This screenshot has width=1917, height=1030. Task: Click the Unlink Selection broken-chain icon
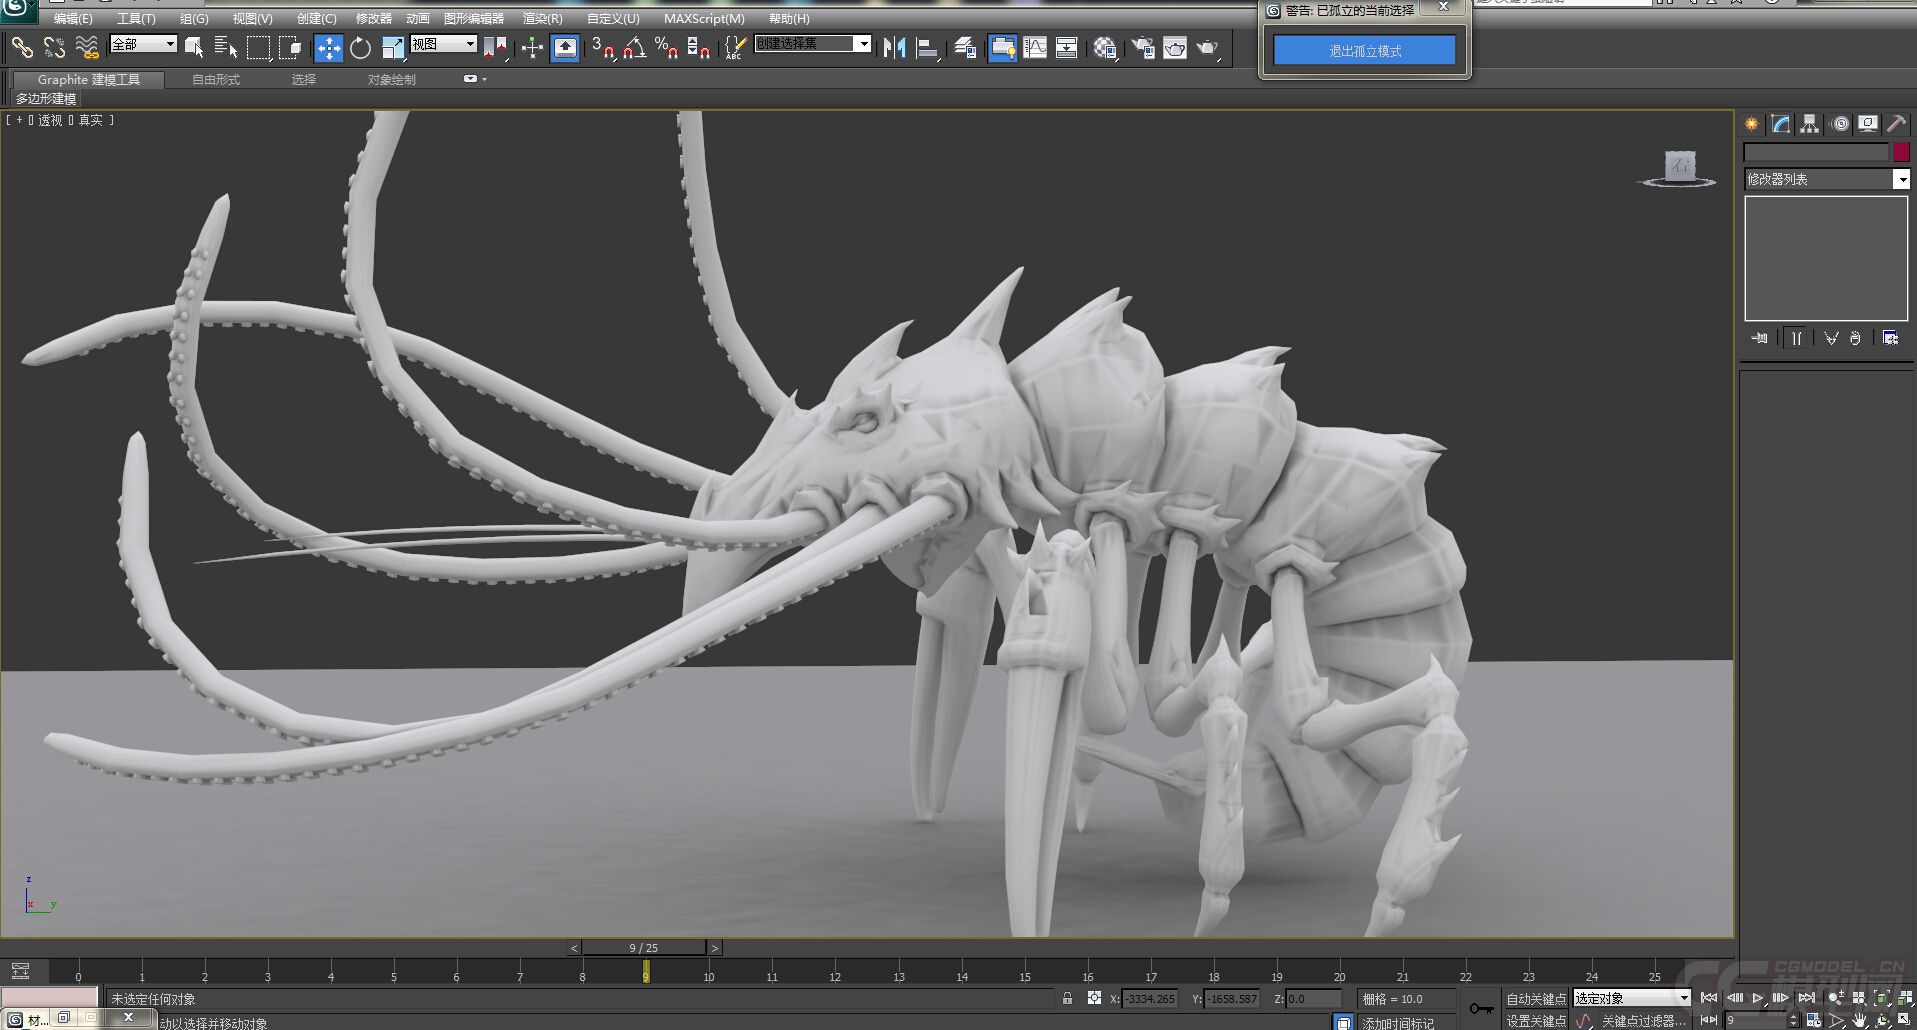(54, 47)
